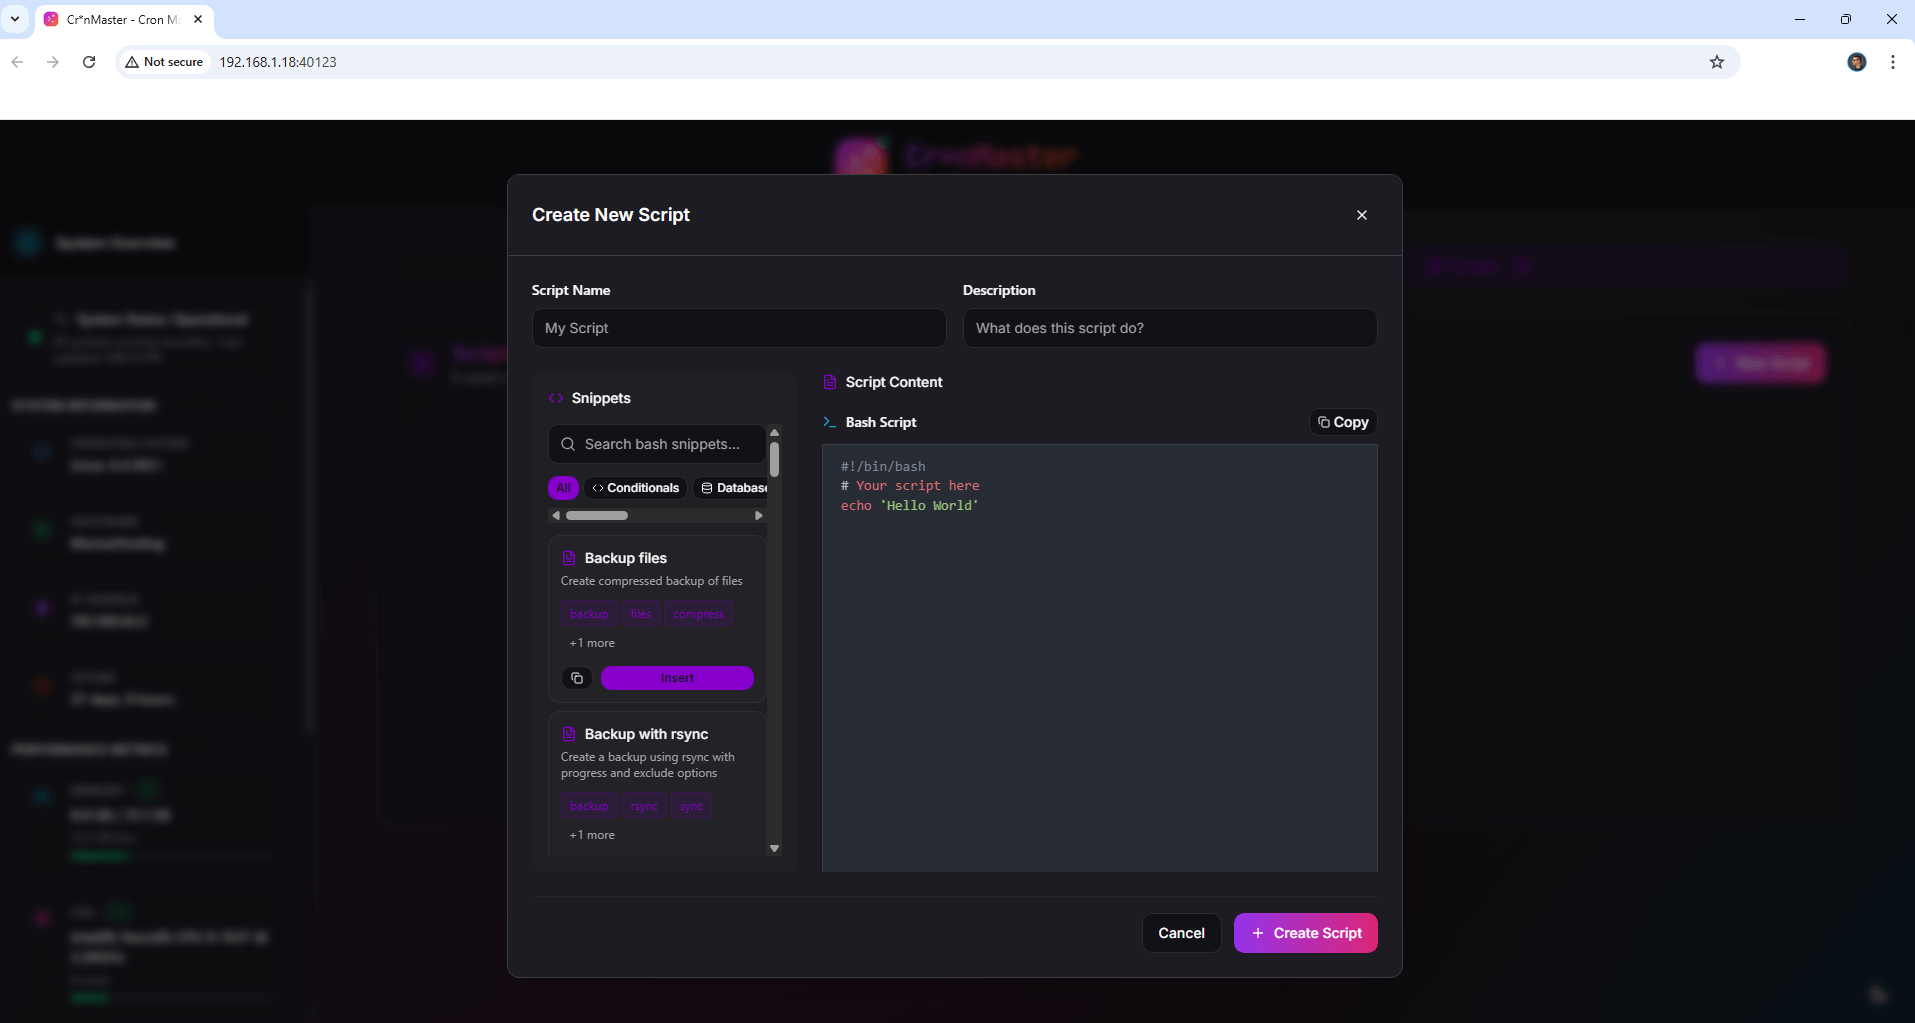Click the magnifier icon in snippet search

(568, 444)
